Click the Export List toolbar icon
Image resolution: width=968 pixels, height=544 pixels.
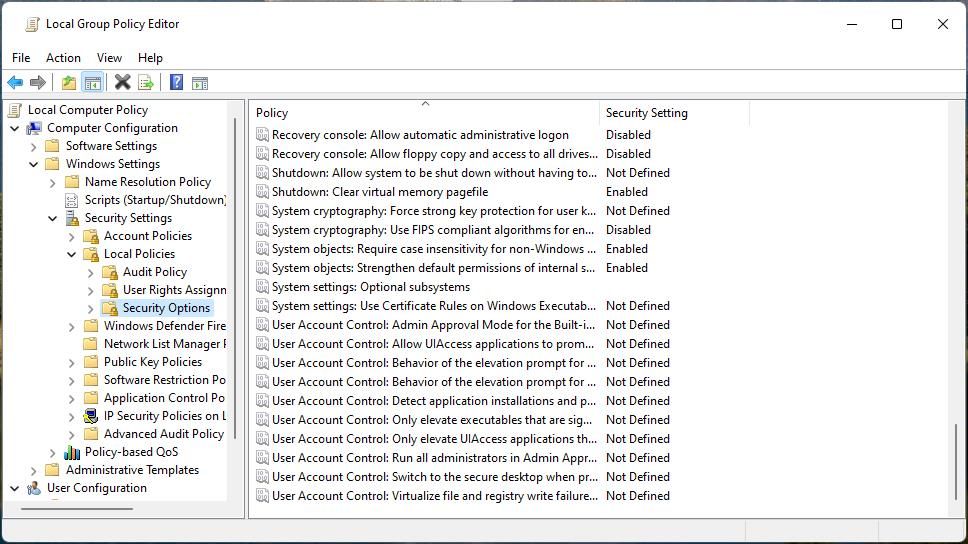point(146,82)
